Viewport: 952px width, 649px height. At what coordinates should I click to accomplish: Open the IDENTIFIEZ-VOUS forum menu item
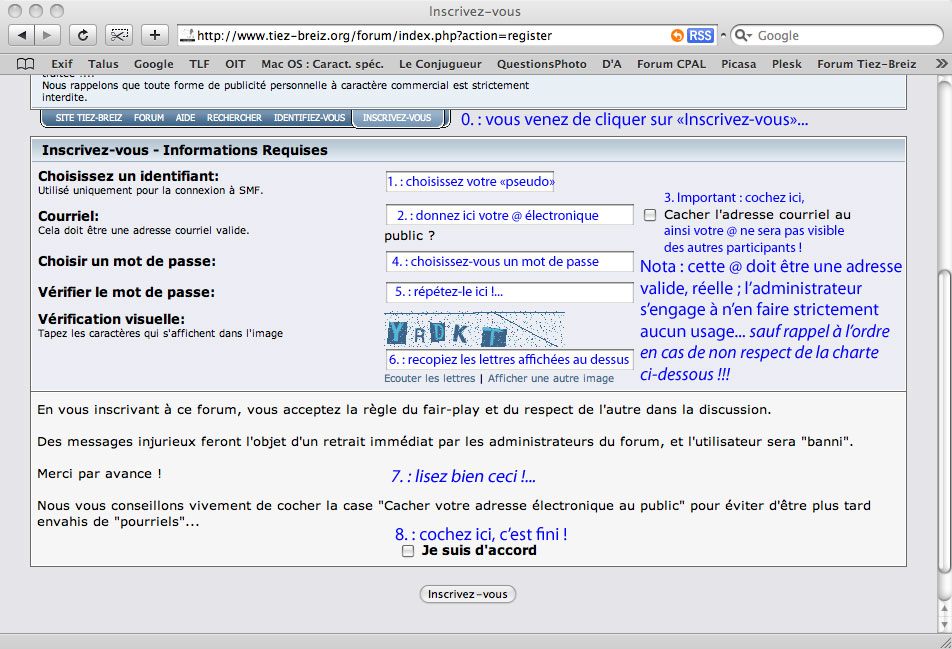(x=309, y=118)
